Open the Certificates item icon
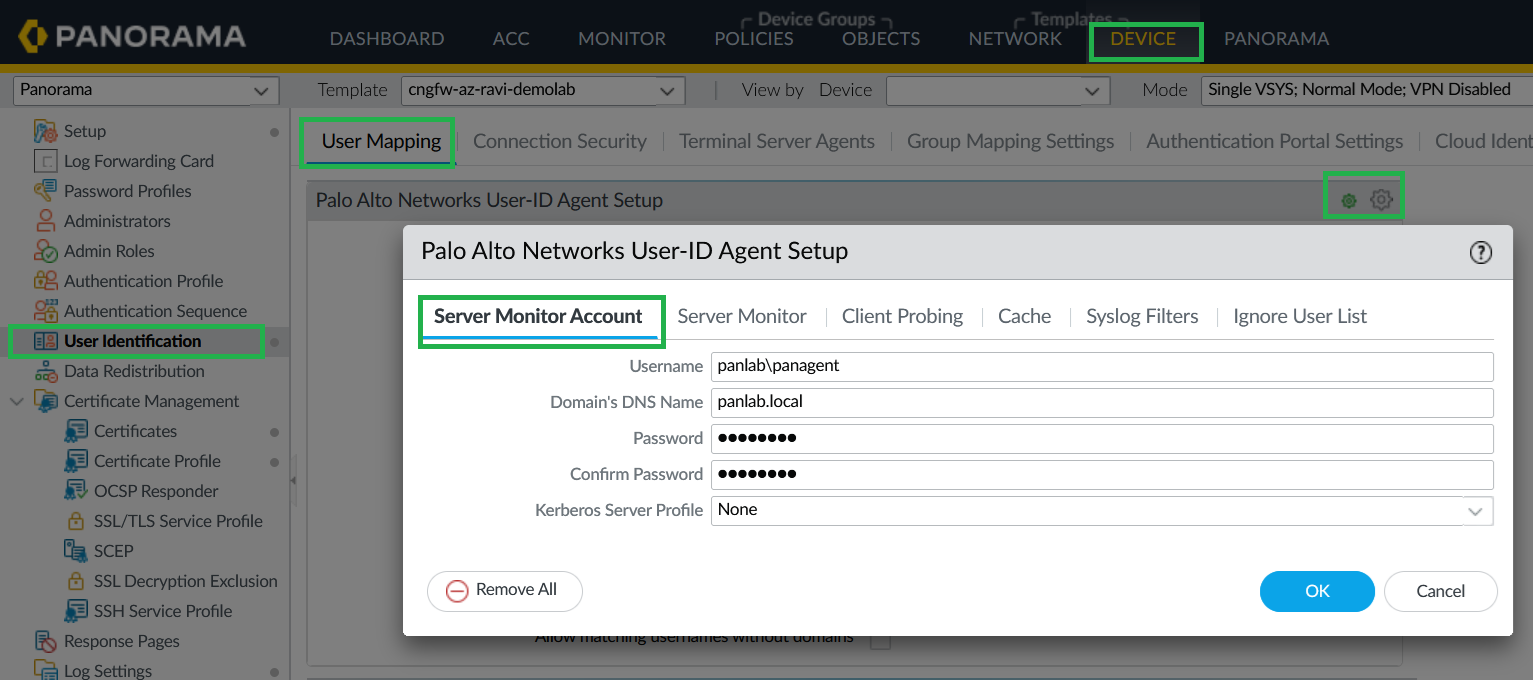Viewport: 1533px width, 680px height. (x=76, y=431)
